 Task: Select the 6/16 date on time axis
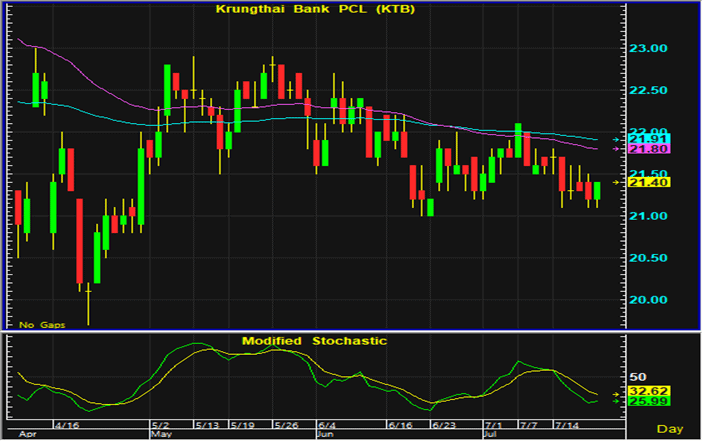(400, 425)
